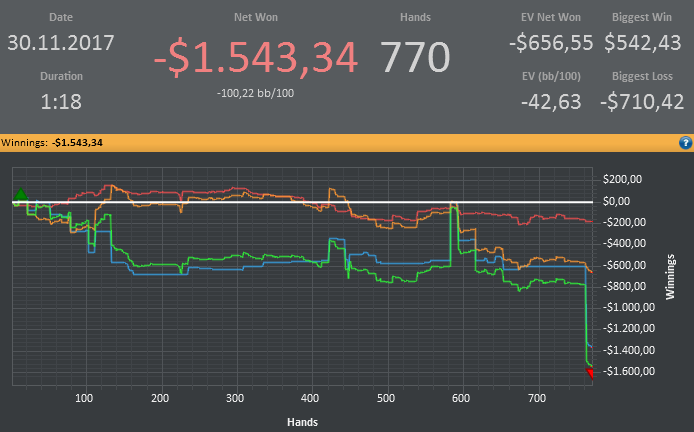This screenshot has height=432, width=694.
Task: Click the -$600,00 y-axis label
Action: [624, 265]
